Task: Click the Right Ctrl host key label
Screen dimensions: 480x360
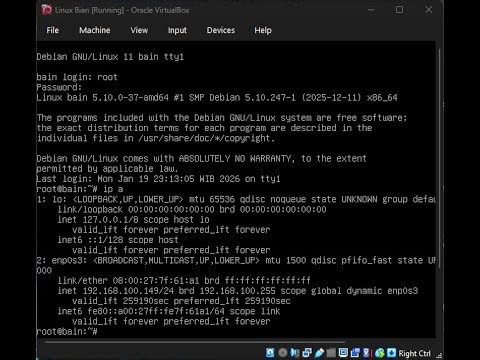Action: (x=414, y=353)
